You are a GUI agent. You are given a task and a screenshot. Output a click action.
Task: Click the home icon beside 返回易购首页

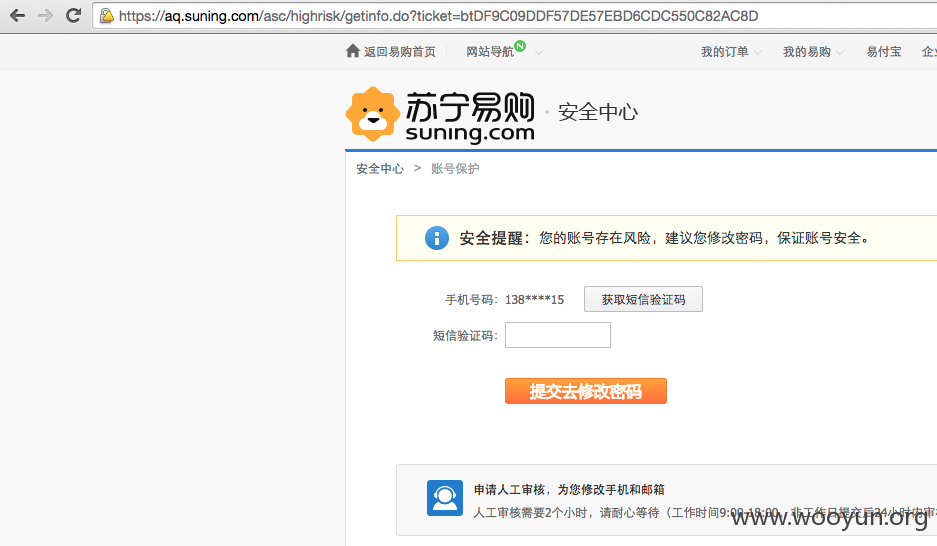pos(353,51)
